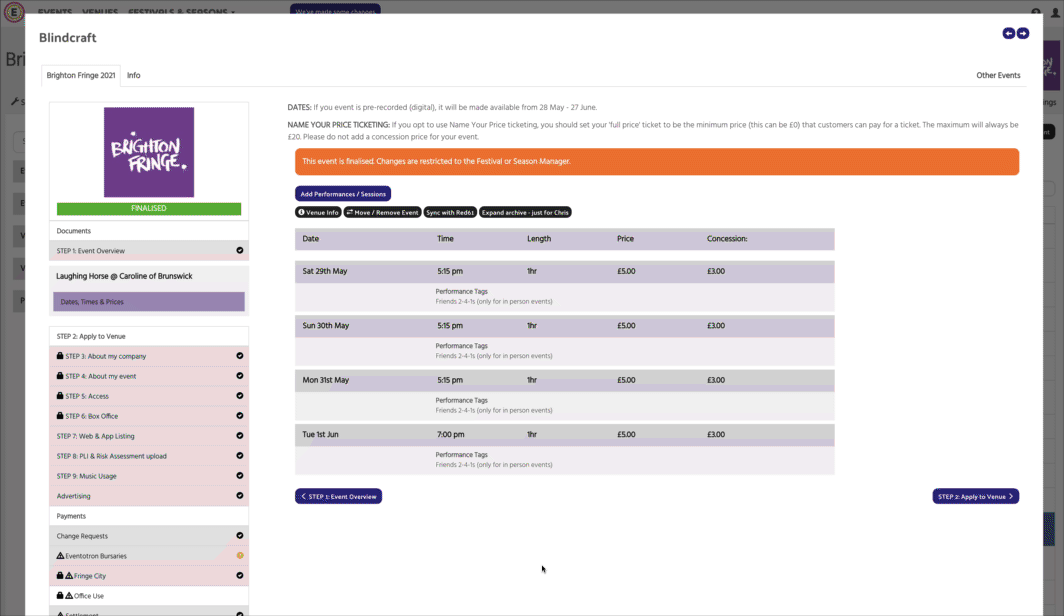Go to the previous event using the left arrow icon
The width and height of the screenshot is (1064, 616).
(1008, 33)
